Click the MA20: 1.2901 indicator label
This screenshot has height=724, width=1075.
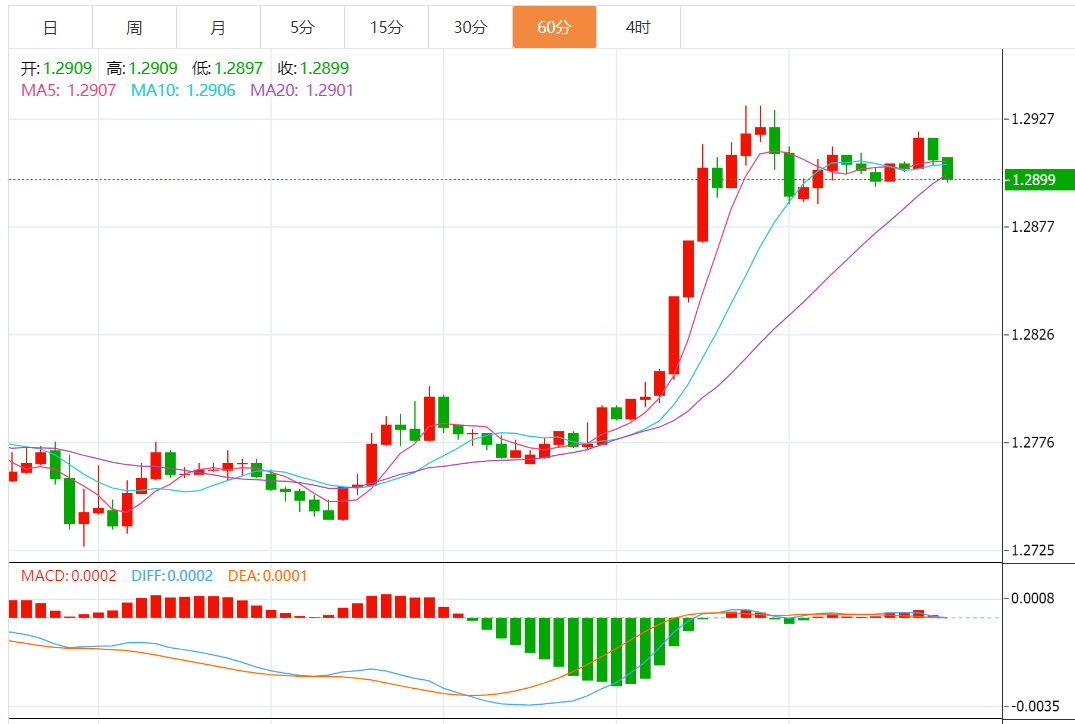coord(302,90)
